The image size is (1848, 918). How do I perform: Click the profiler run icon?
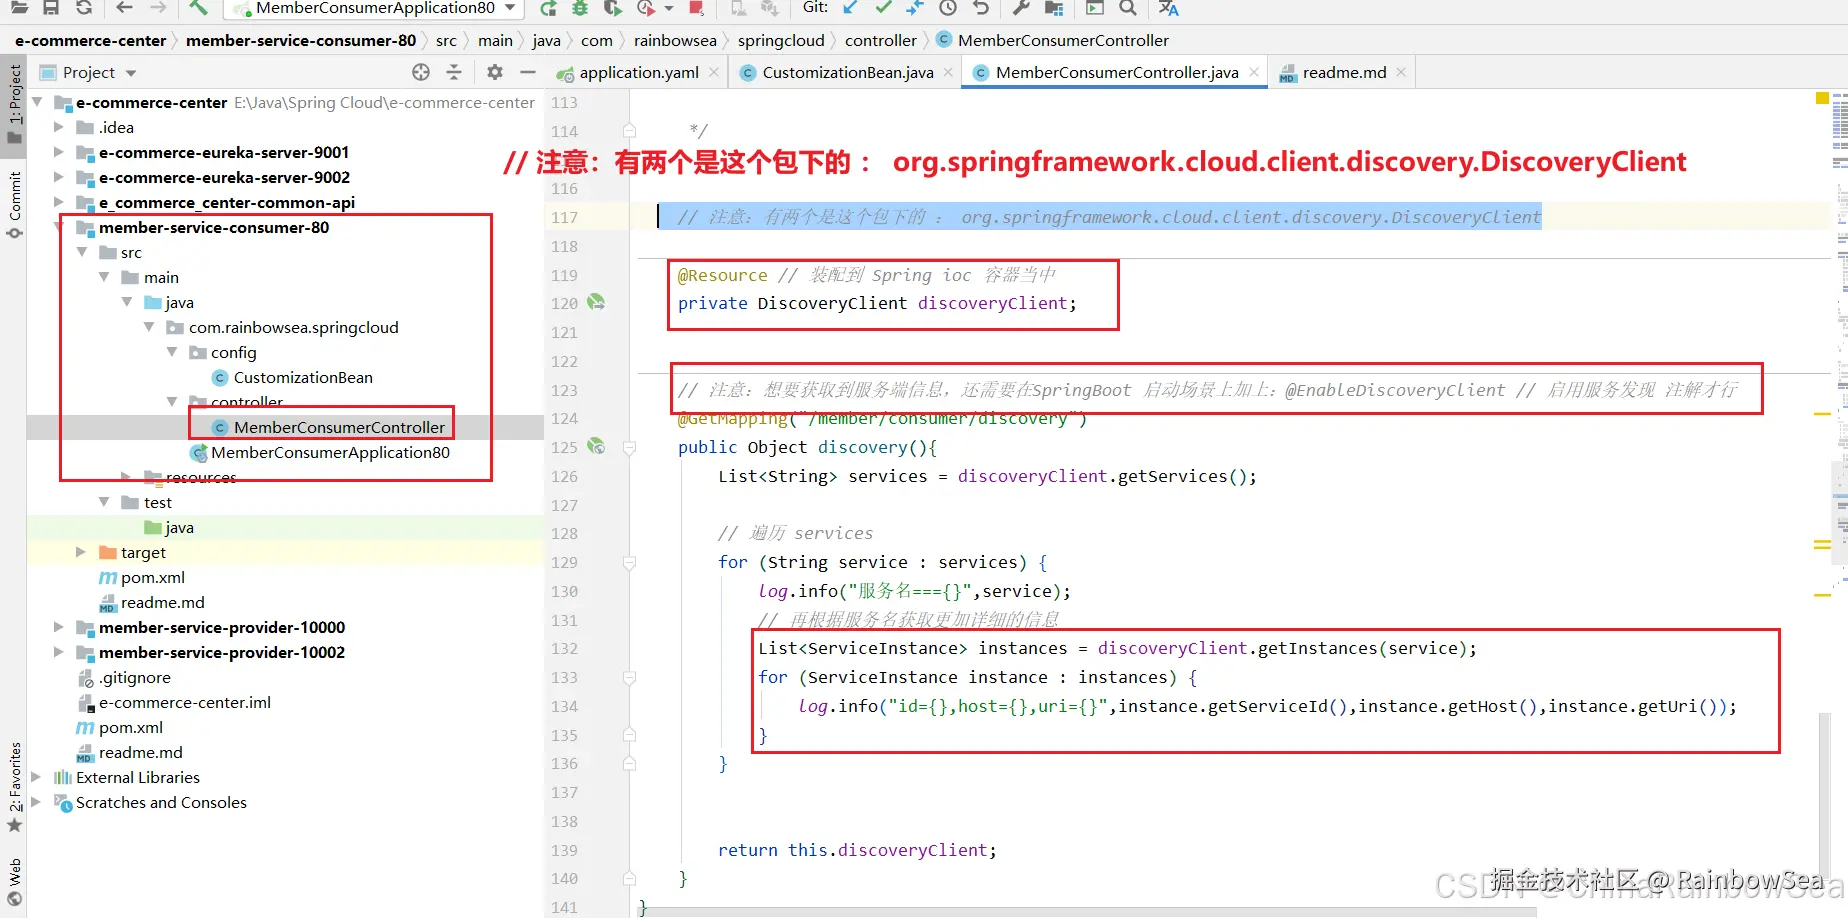[646, 8]
